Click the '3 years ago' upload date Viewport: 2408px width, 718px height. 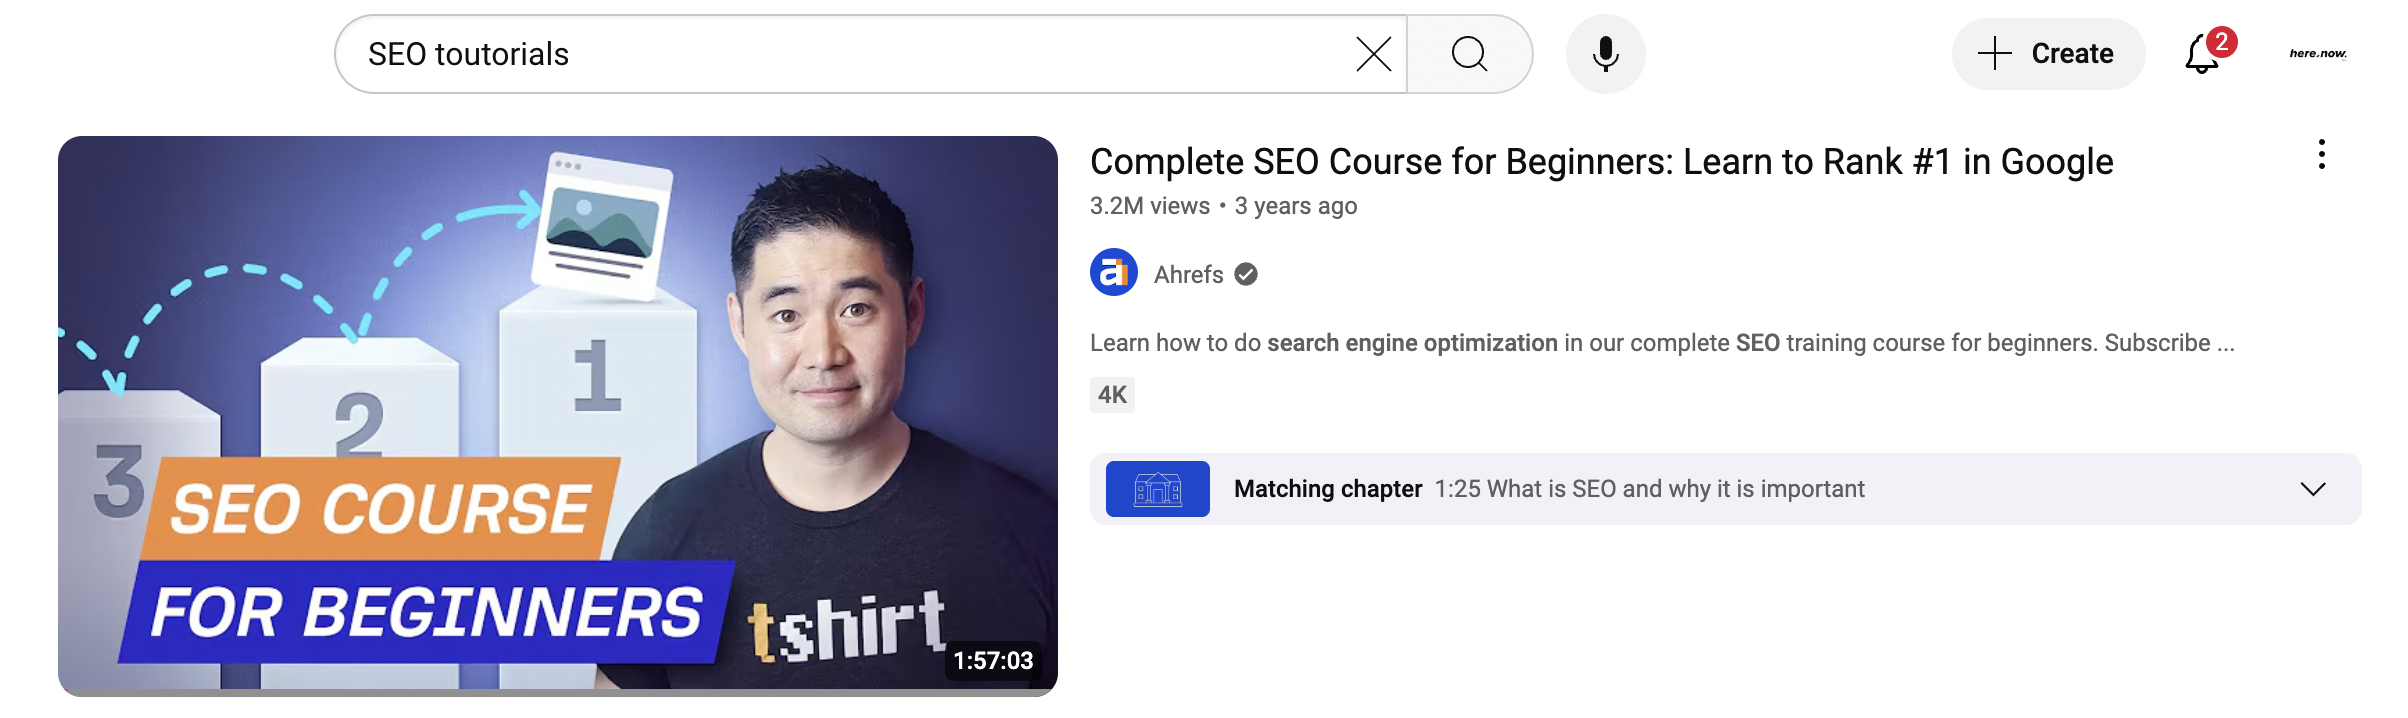[x=1295, y=206]
